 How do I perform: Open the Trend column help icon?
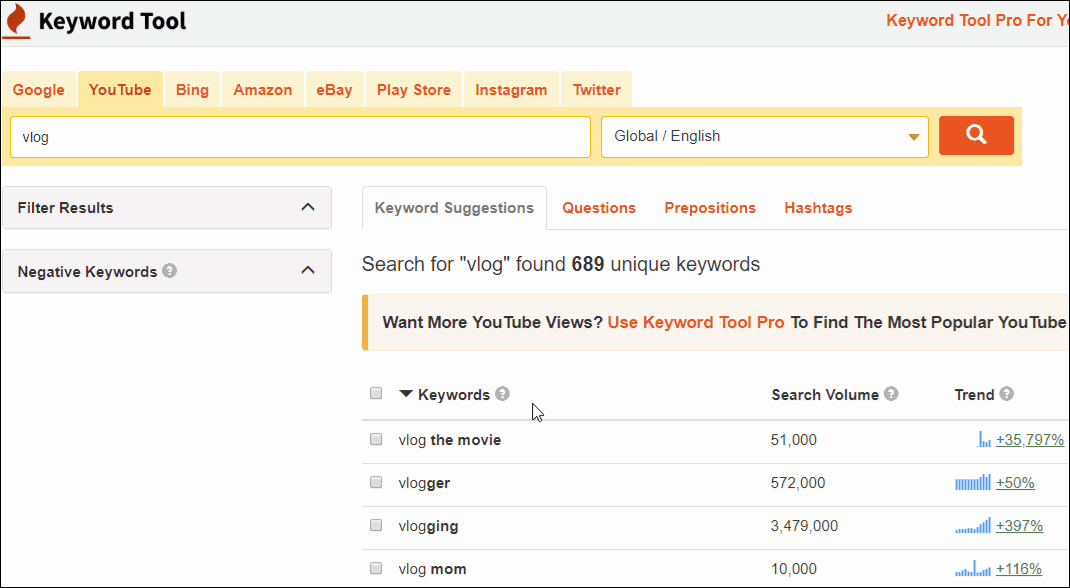click(x=1007, y=394)
